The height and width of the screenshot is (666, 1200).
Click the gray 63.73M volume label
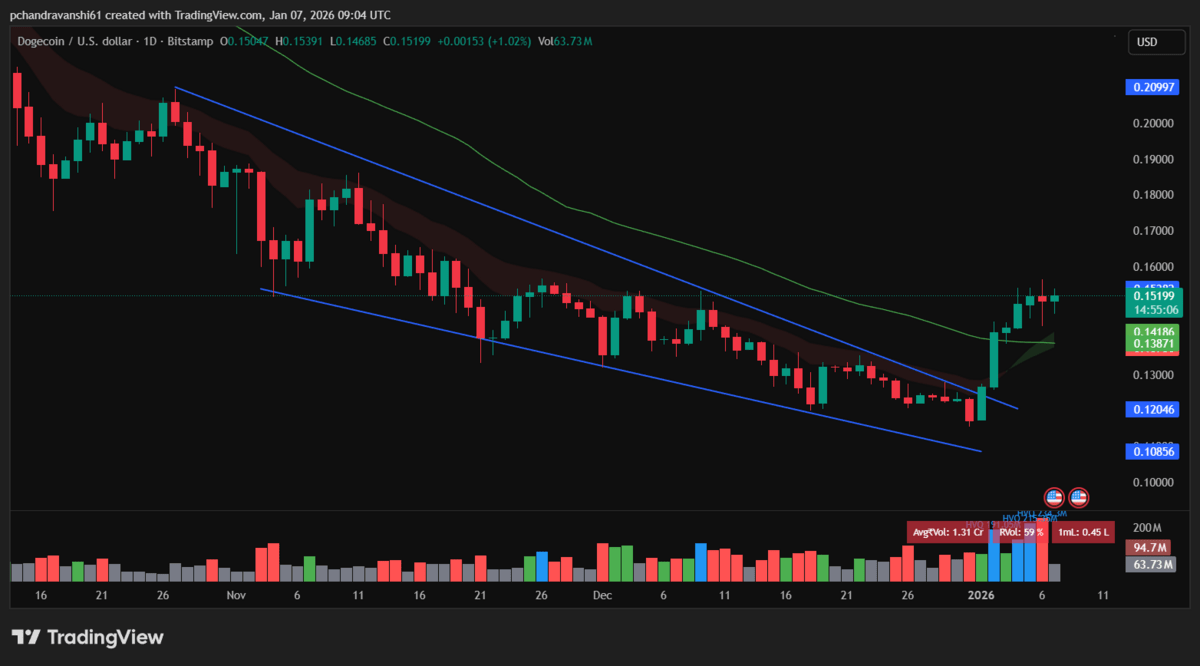(x=1150, y=564)
